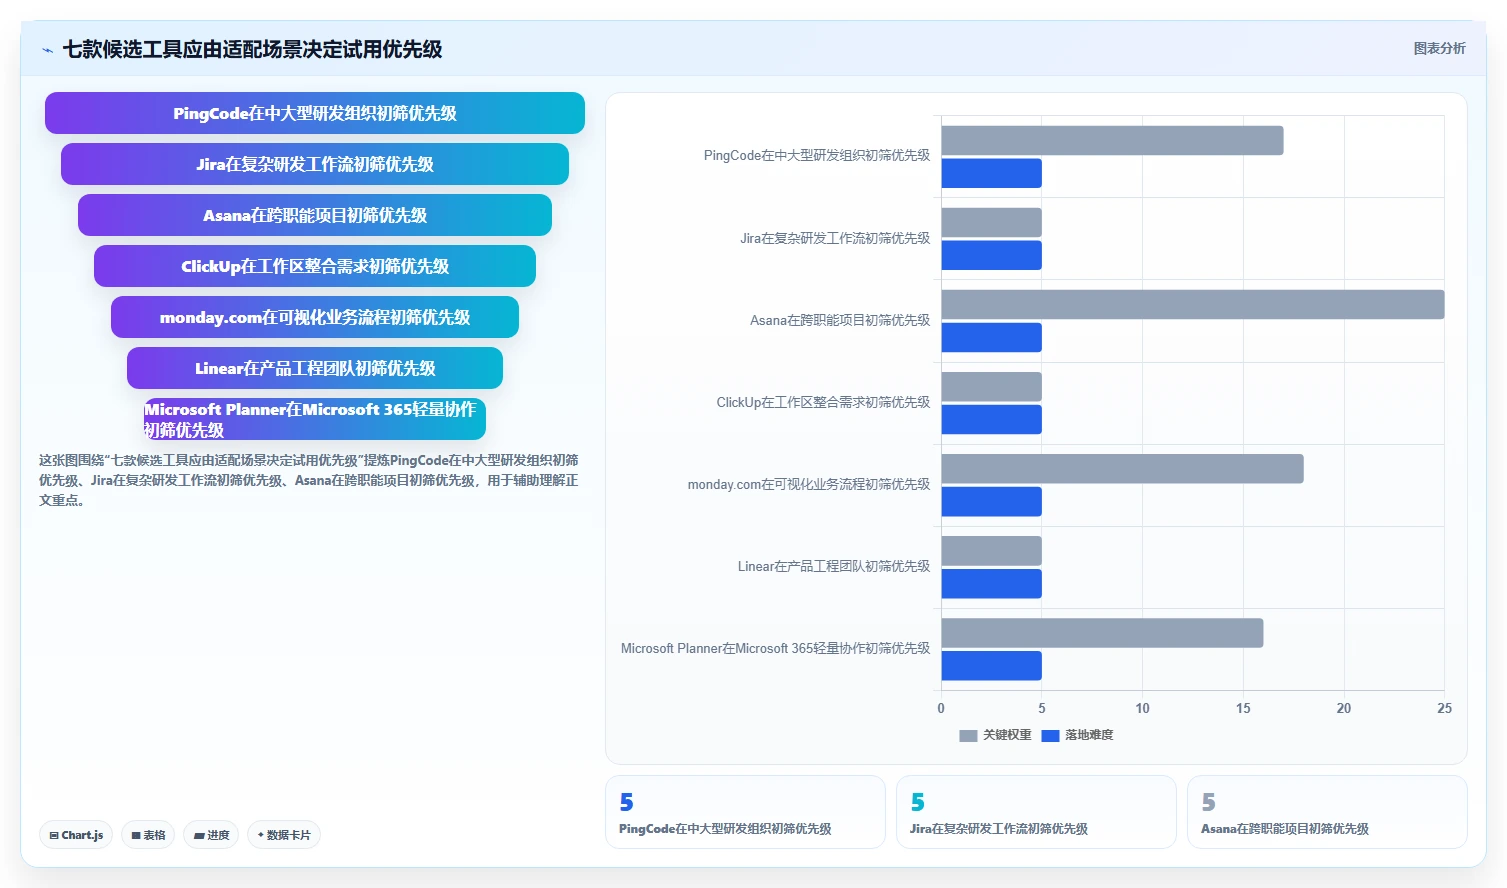
Task: Click Jira gray 关键权重 chart bar
Action: pyautogui.click(x=991, y=222)
